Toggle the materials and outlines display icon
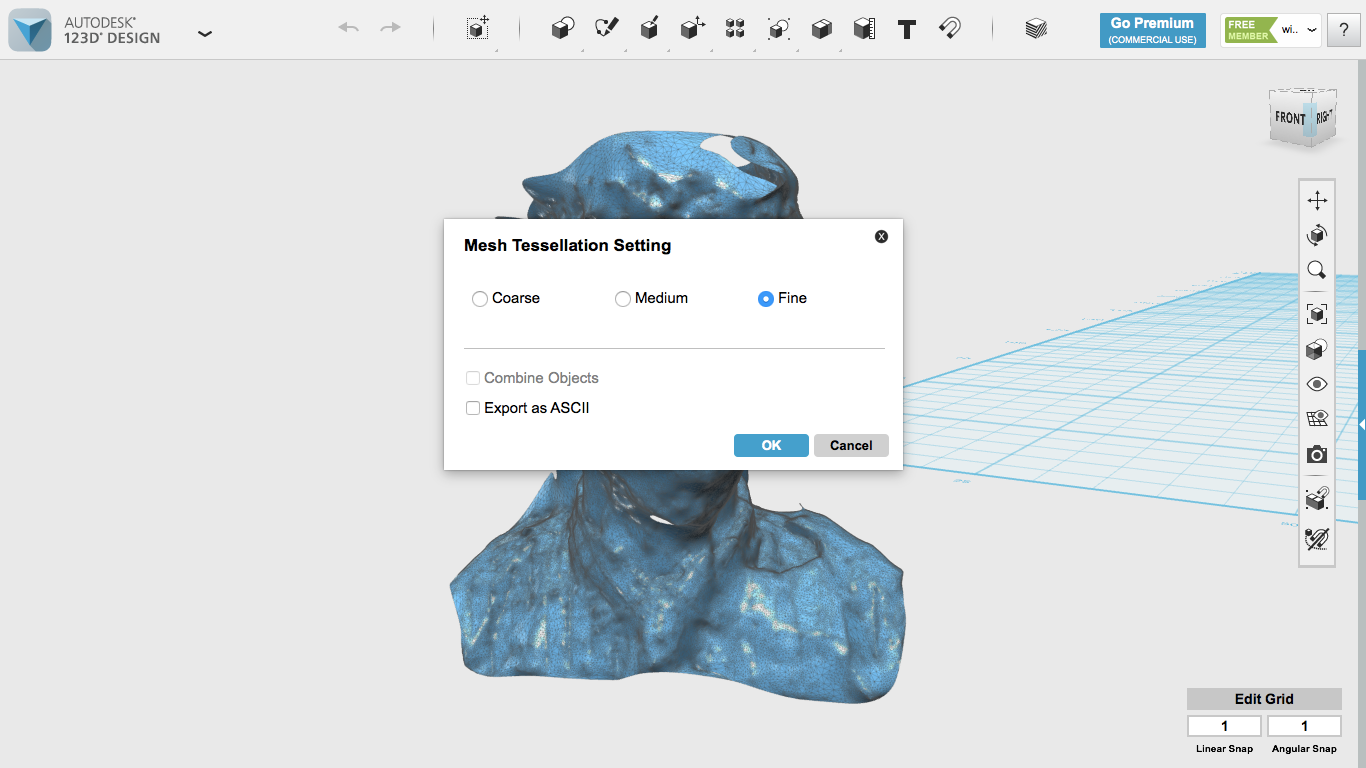Screen dimensions: 1366x768 (x=1317, y=349)
